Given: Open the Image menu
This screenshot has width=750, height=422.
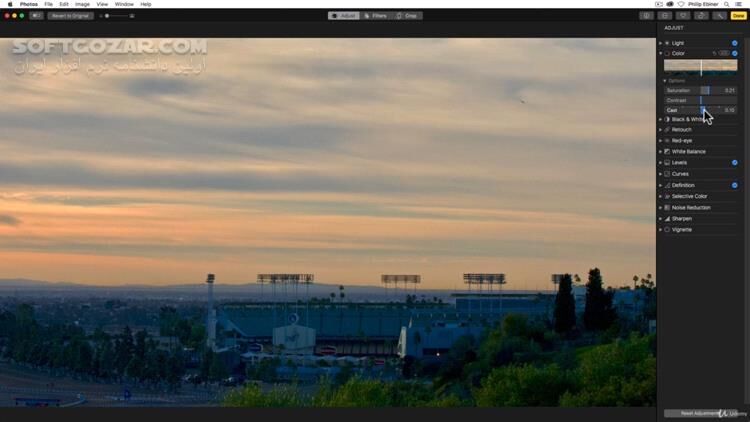Looking at the screenshot, I should coord(82,4).
